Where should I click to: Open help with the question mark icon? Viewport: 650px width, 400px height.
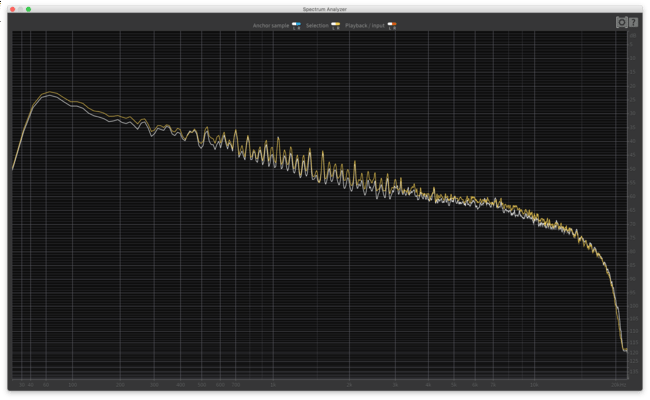tap(633, 21)
